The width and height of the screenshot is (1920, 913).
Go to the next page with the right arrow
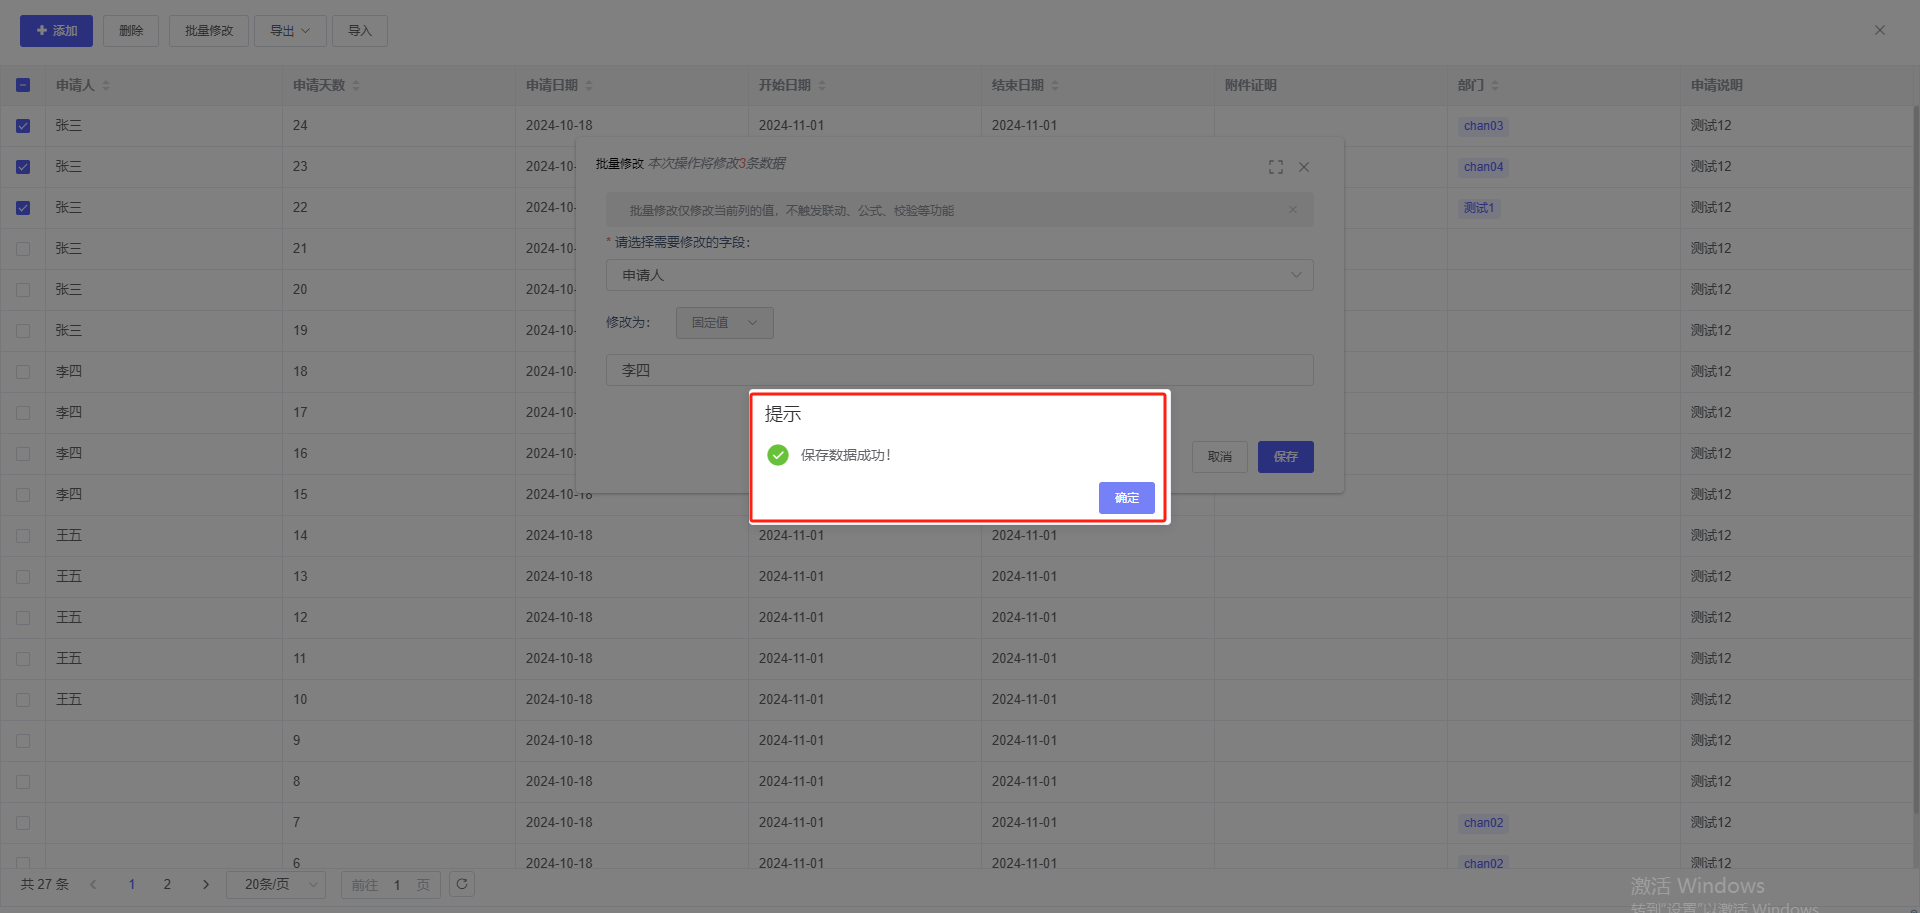206,884
